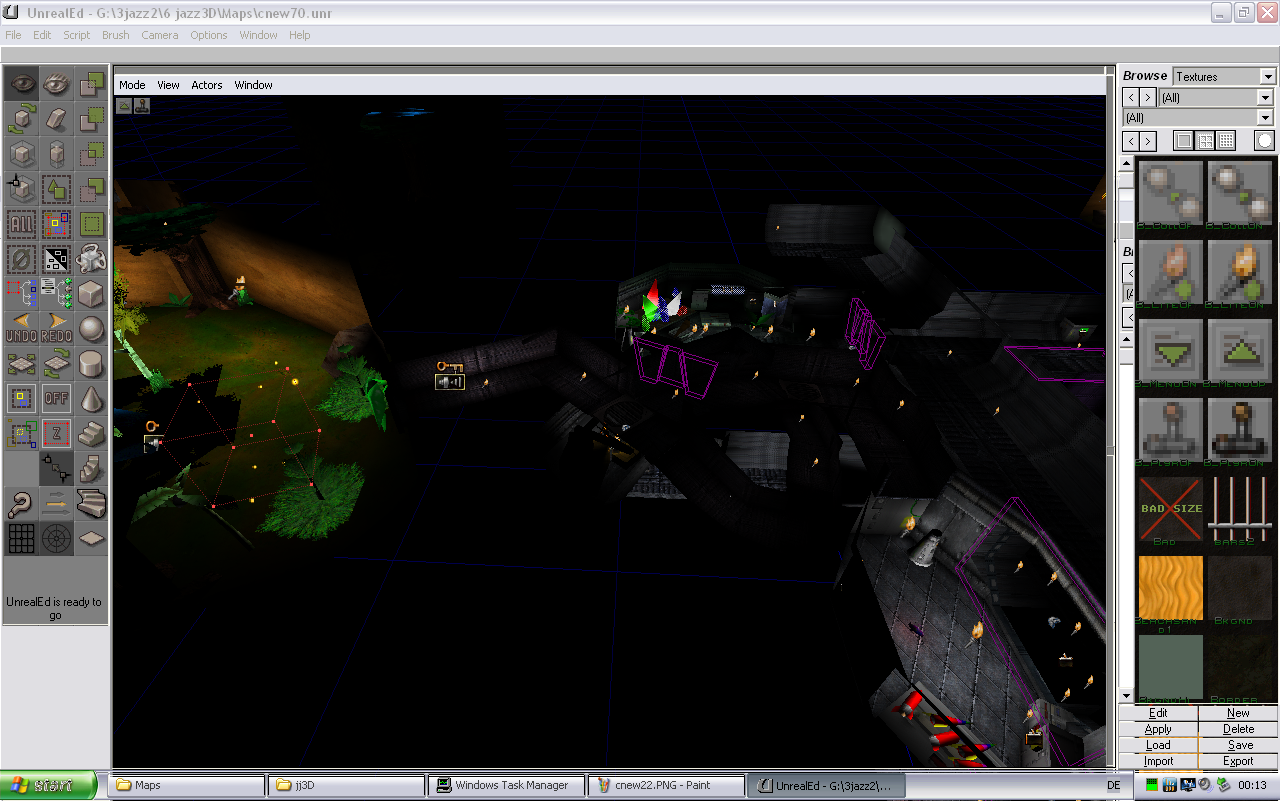This screenshot has height=801, width=1280.
Task: Click the texture browser scroll-up arrow
Action: (x=1126, y=165)
